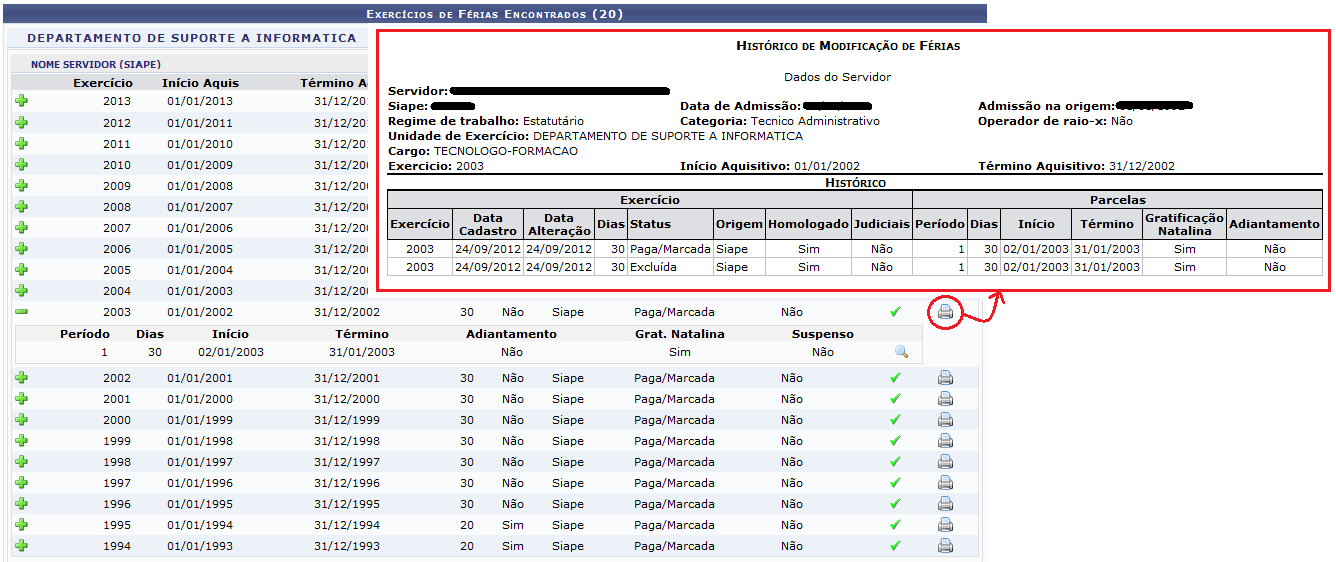The height and width of the screenshot is (562, 1336).
Task: Select 'Estatutário' work regime value
Action: pos(553,121)
